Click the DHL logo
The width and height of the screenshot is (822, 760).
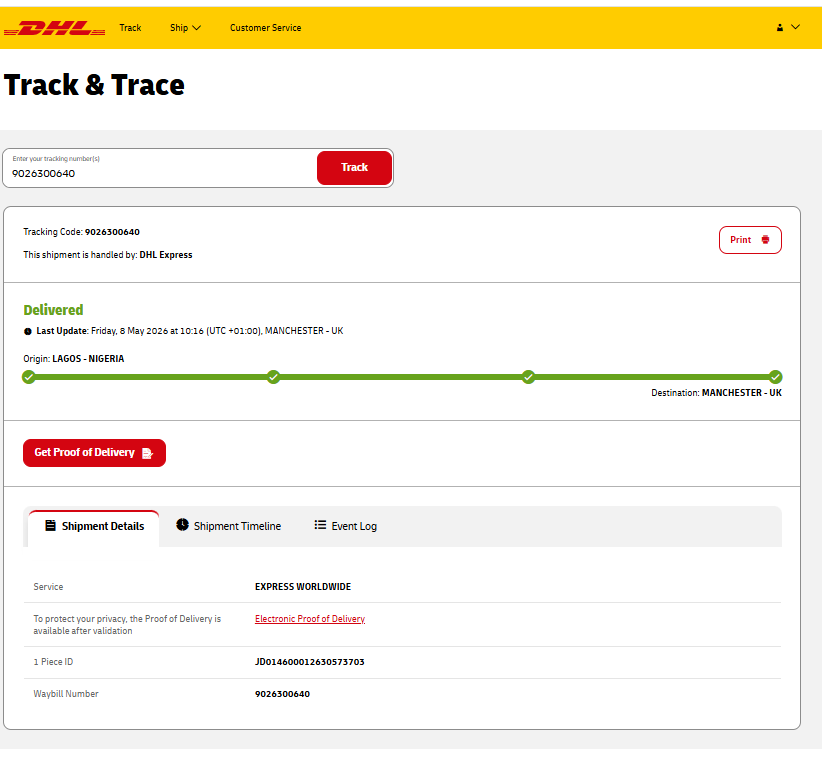(55, 28)
